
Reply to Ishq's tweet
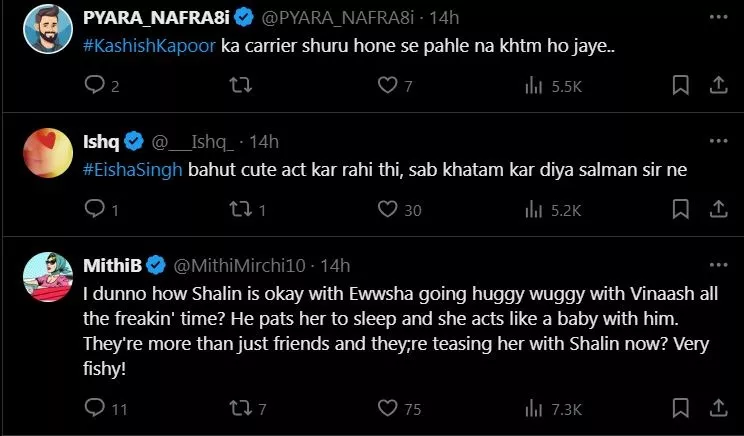coord(95,209)
